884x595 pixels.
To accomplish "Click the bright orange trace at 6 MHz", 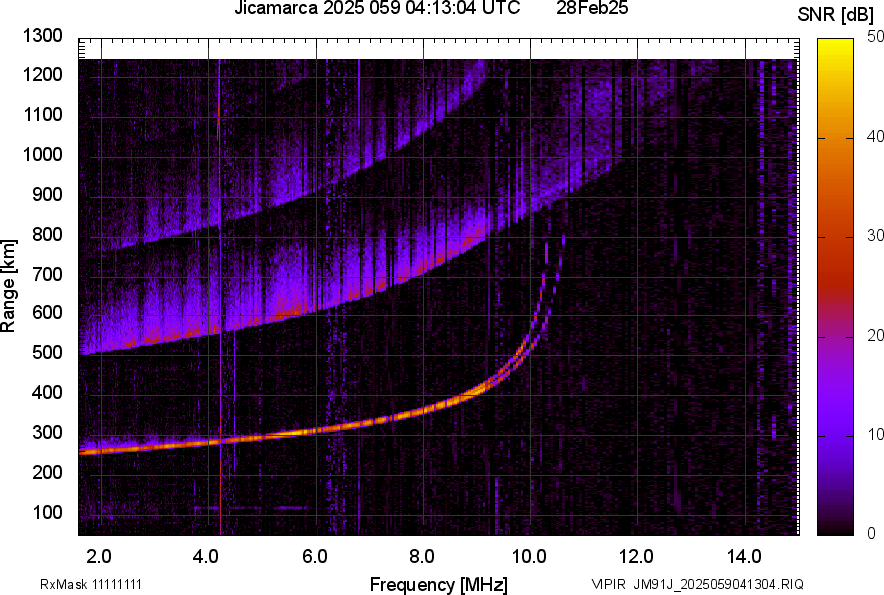I will pyautogui.click(x=315, y=429).
